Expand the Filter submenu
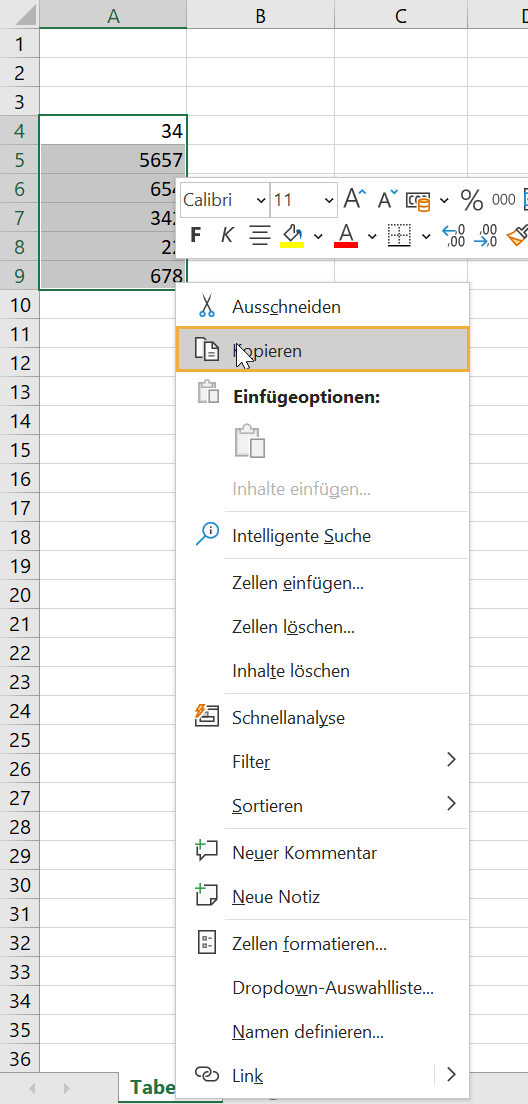 [451, 759]
